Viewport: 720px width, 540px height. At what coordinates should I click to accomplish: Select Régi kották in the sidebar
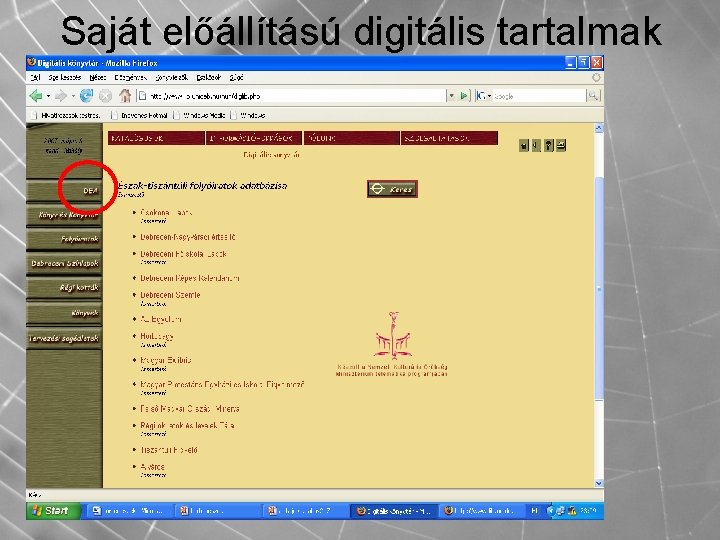click(64, 288)
